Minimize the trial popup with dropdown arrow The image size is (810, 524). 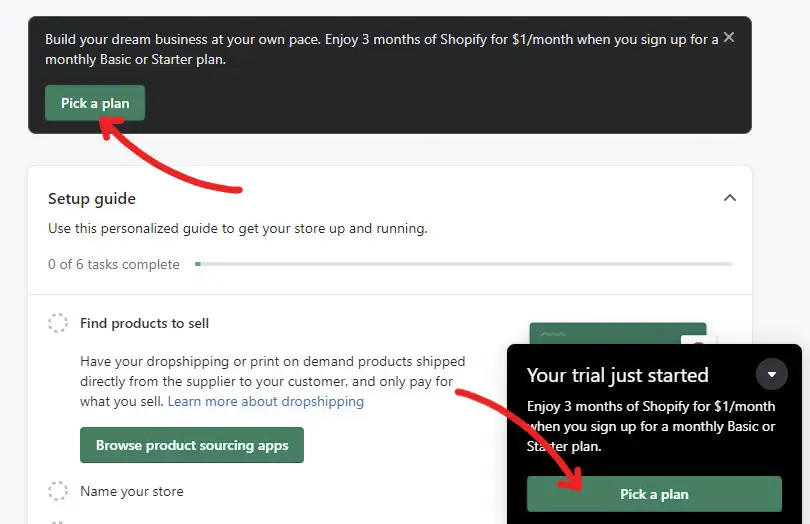click(771, 374)
